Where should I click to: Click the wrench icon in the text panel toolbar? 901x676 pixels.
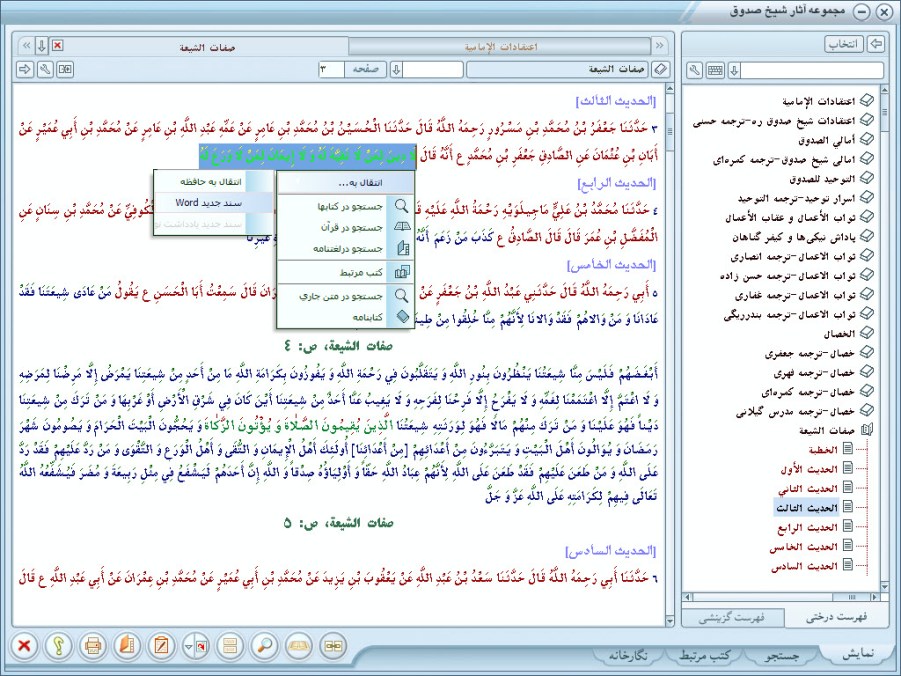coord(45,70)
